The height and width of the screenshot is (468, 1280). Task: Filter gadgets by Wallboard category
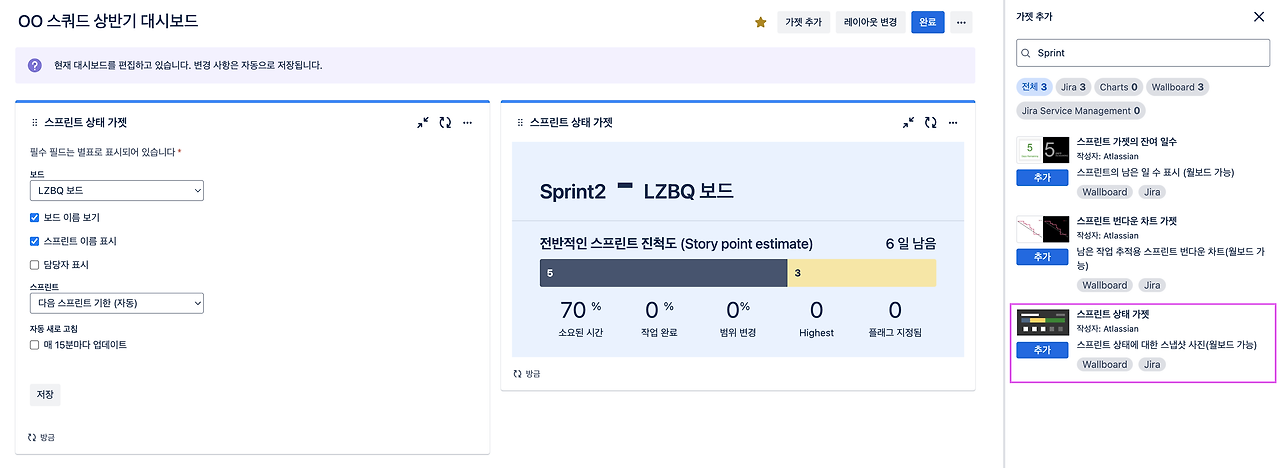point(1178,87)
